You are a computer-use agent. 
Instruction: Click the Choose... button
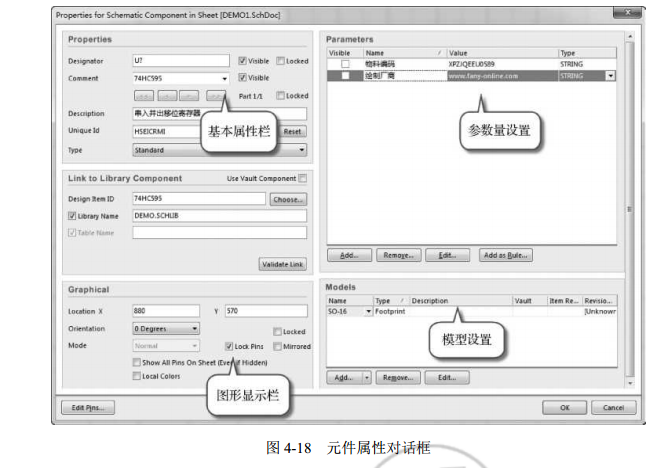coord(288,199)
